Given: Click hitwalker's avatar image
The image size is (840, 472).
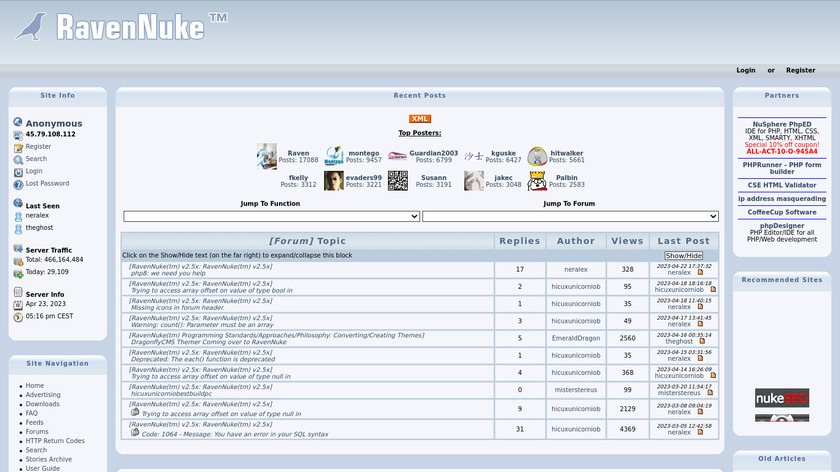Looking at the screenshot, I should click(537, 156).
